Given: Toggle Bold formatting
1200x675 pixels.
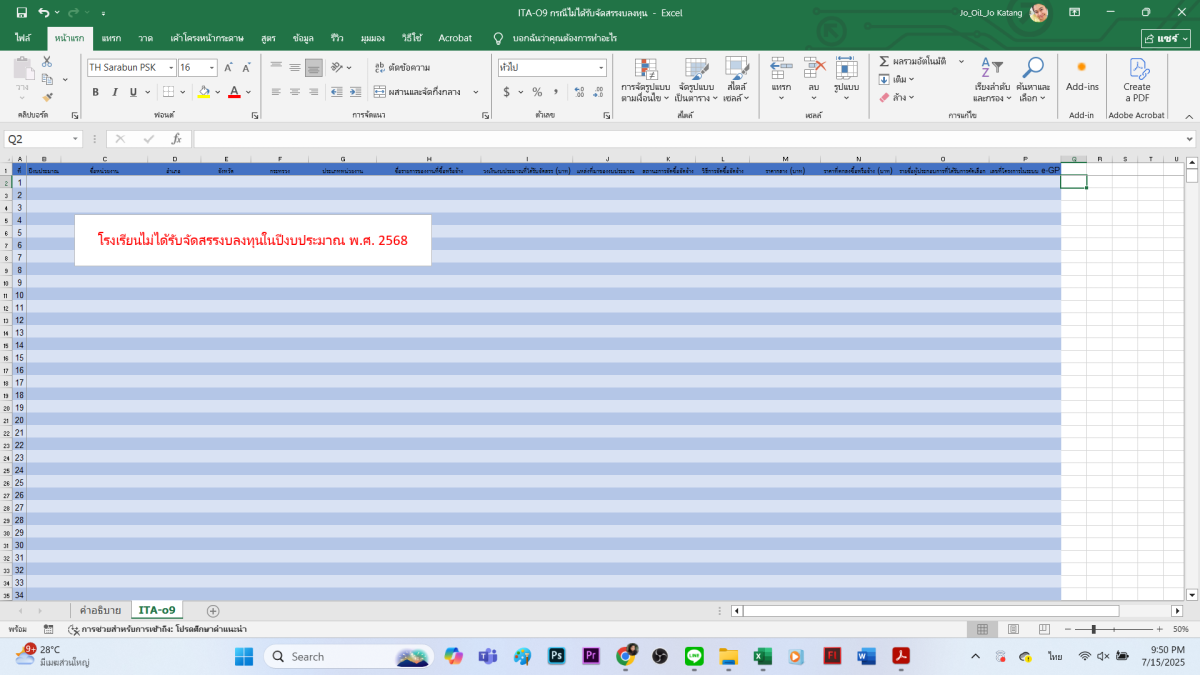Looking at the screenshot, I should [x=96, y=92].
